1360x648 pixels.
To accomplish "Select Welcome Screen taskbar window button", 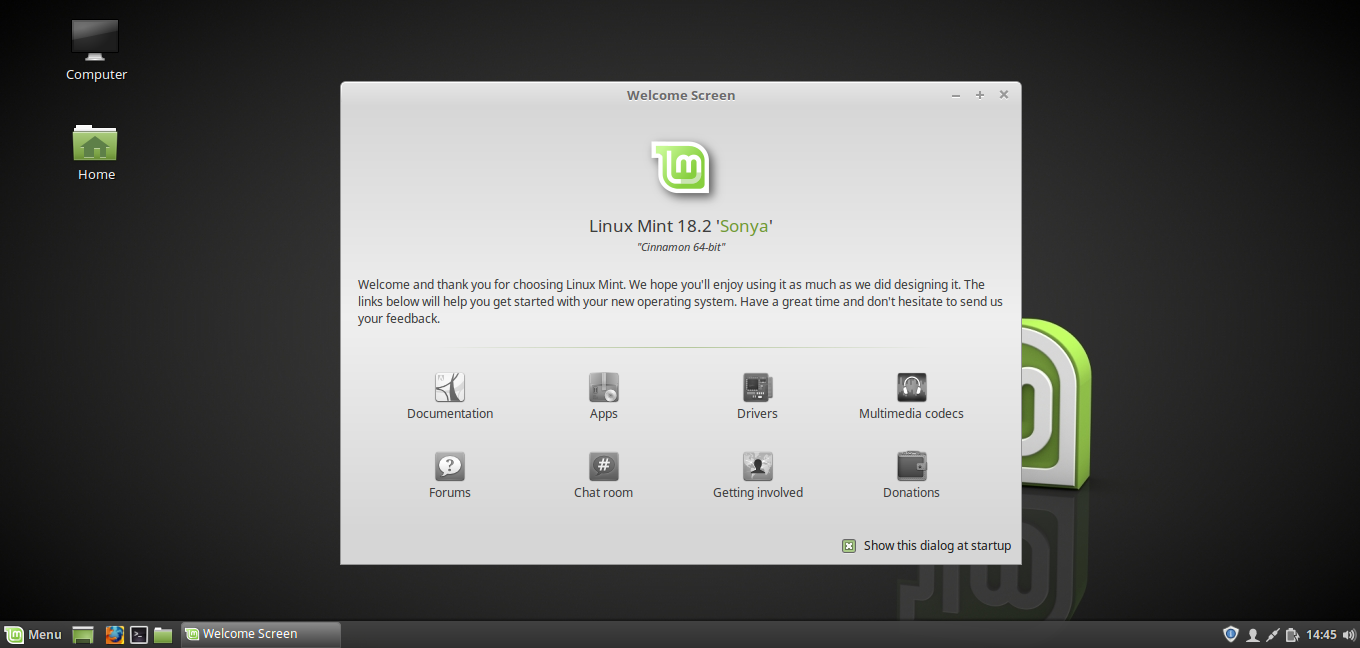I will click(x=260, y=634).
